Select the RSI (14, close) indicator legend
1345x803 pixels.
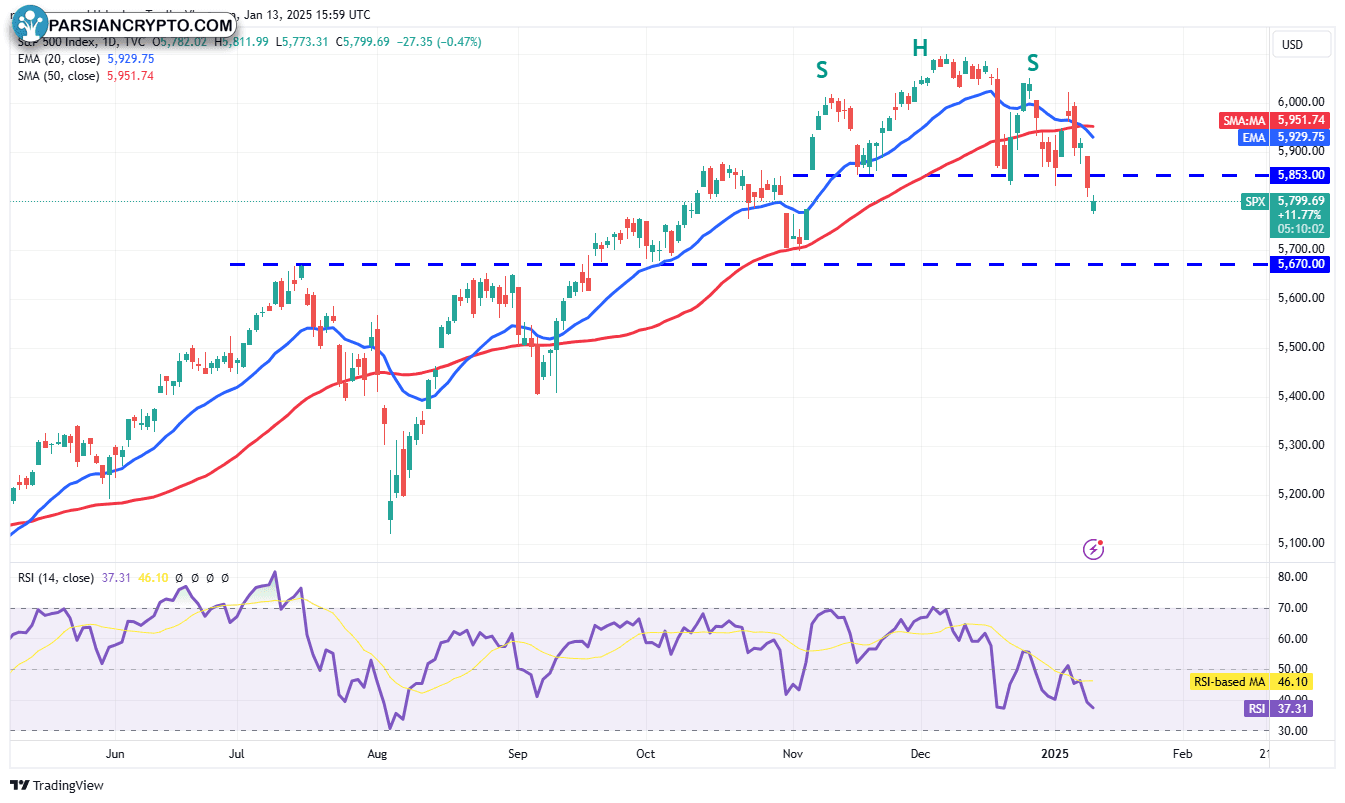(x=54, y=578)
